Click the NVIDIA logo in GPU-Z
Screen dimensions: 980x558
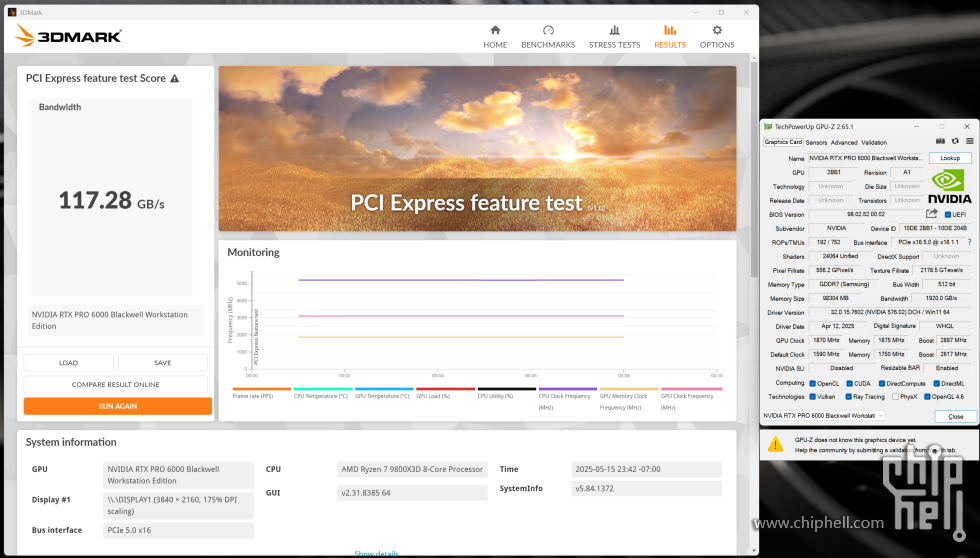click(949, 187)
